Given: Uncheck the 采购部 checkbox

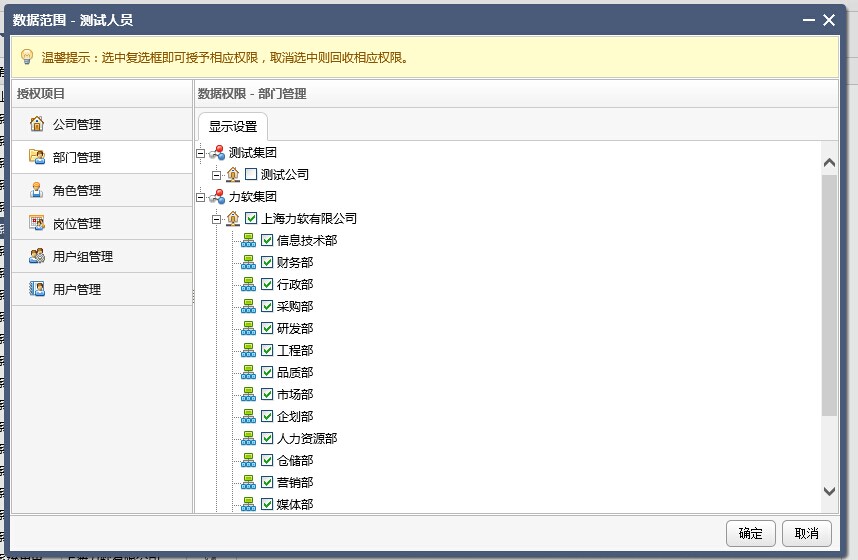Looking at the screenshot, I should (x=267, y=306).
